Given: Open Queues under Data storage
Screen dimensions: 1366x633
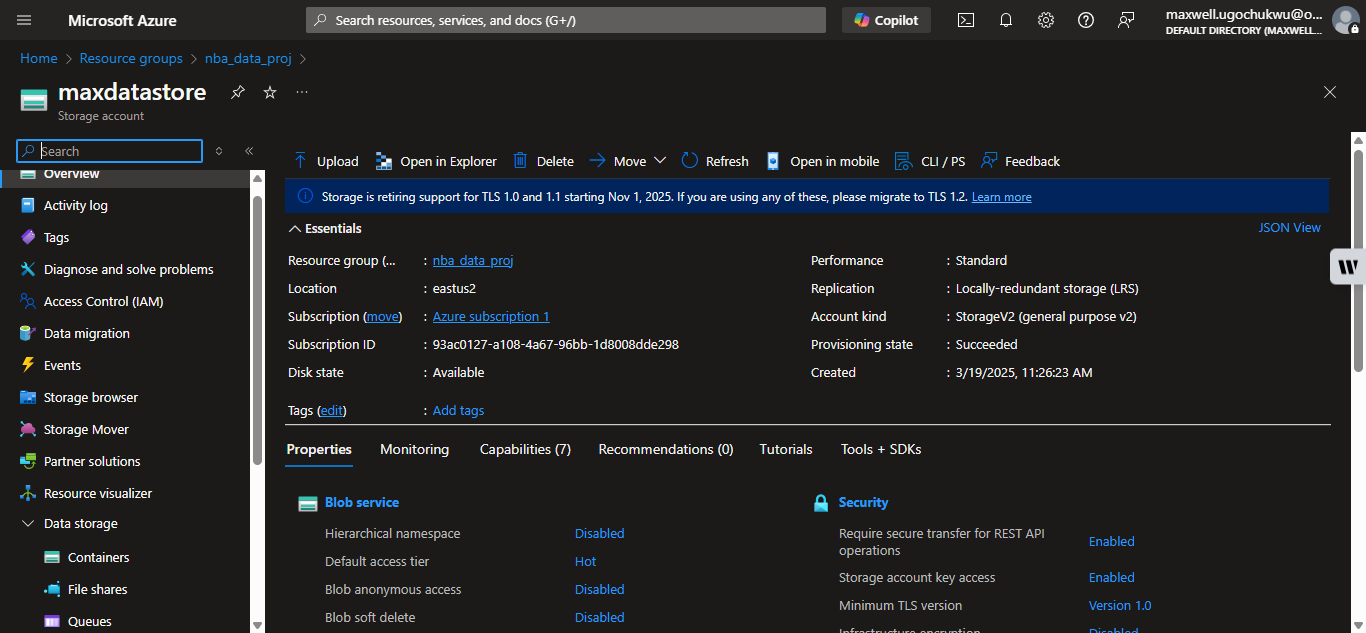Looking at the screenshot, I should (x=89, y=621).
